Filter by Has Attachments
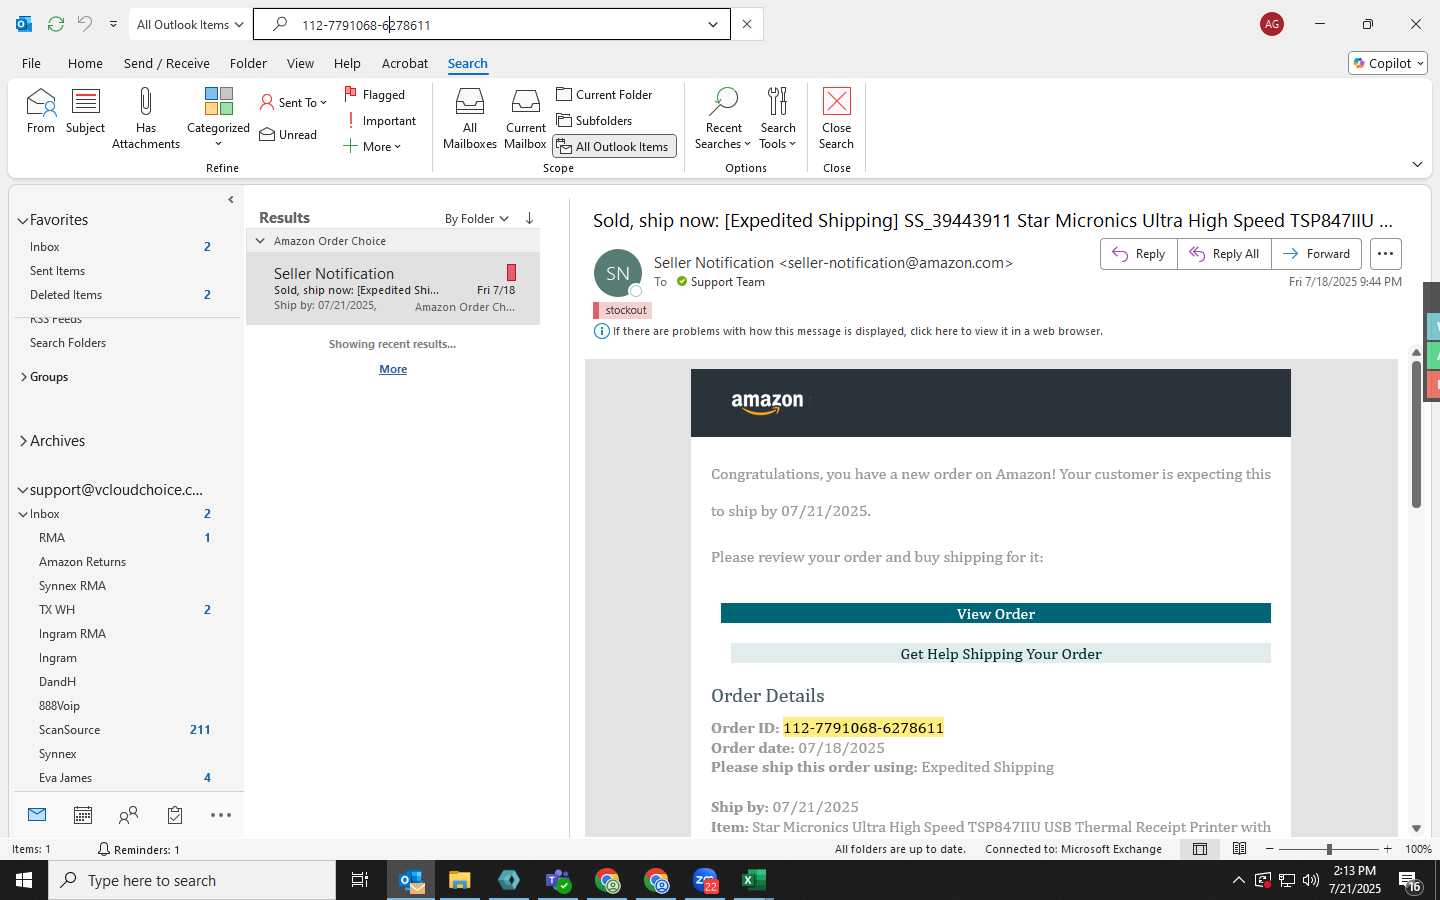1440x900 pixels. click(146, 118)
